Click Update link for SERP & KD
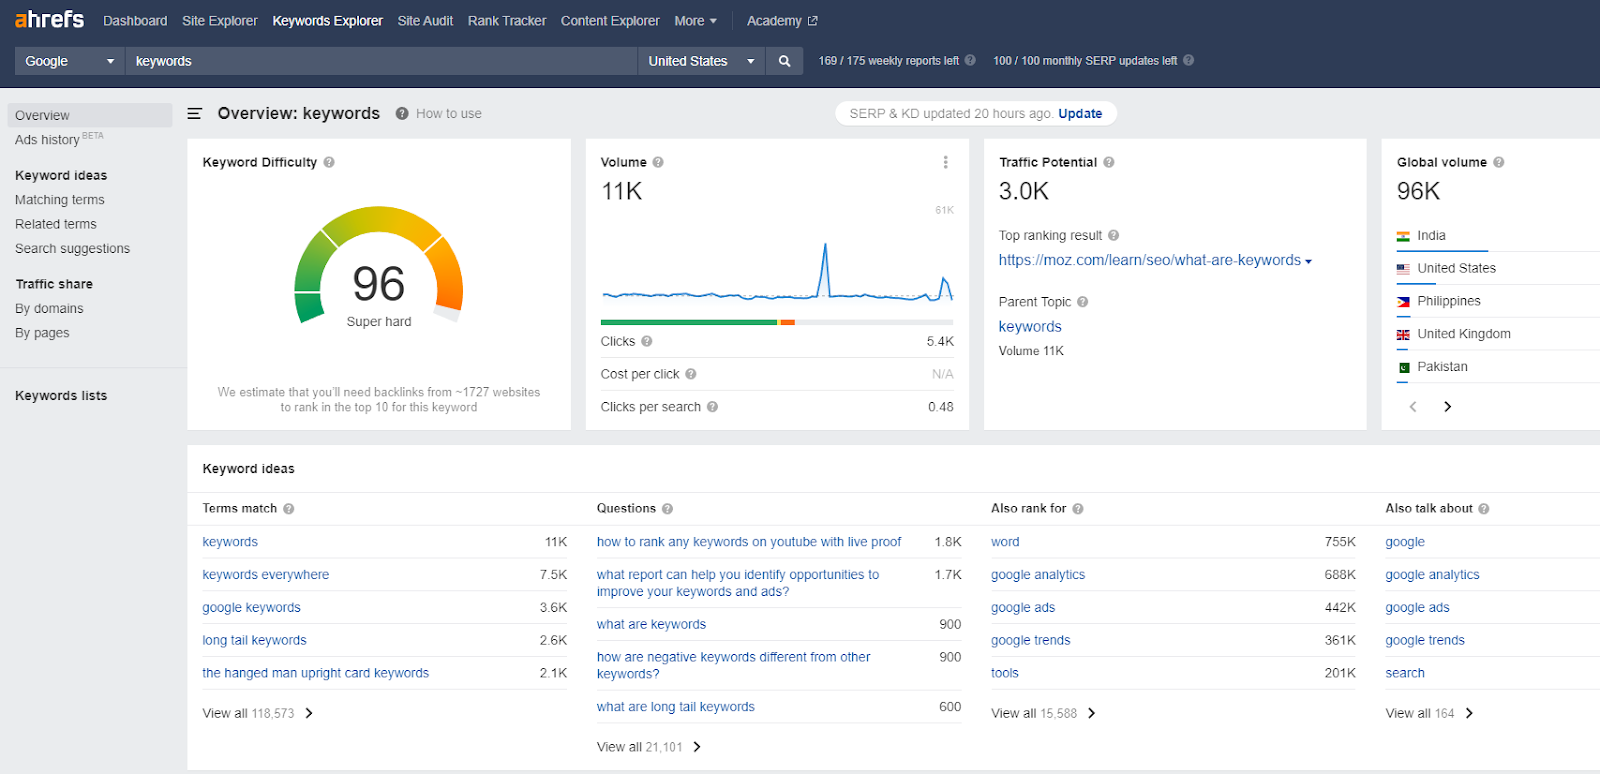This screenshot has height=774, width=1600. [1080, 114]
